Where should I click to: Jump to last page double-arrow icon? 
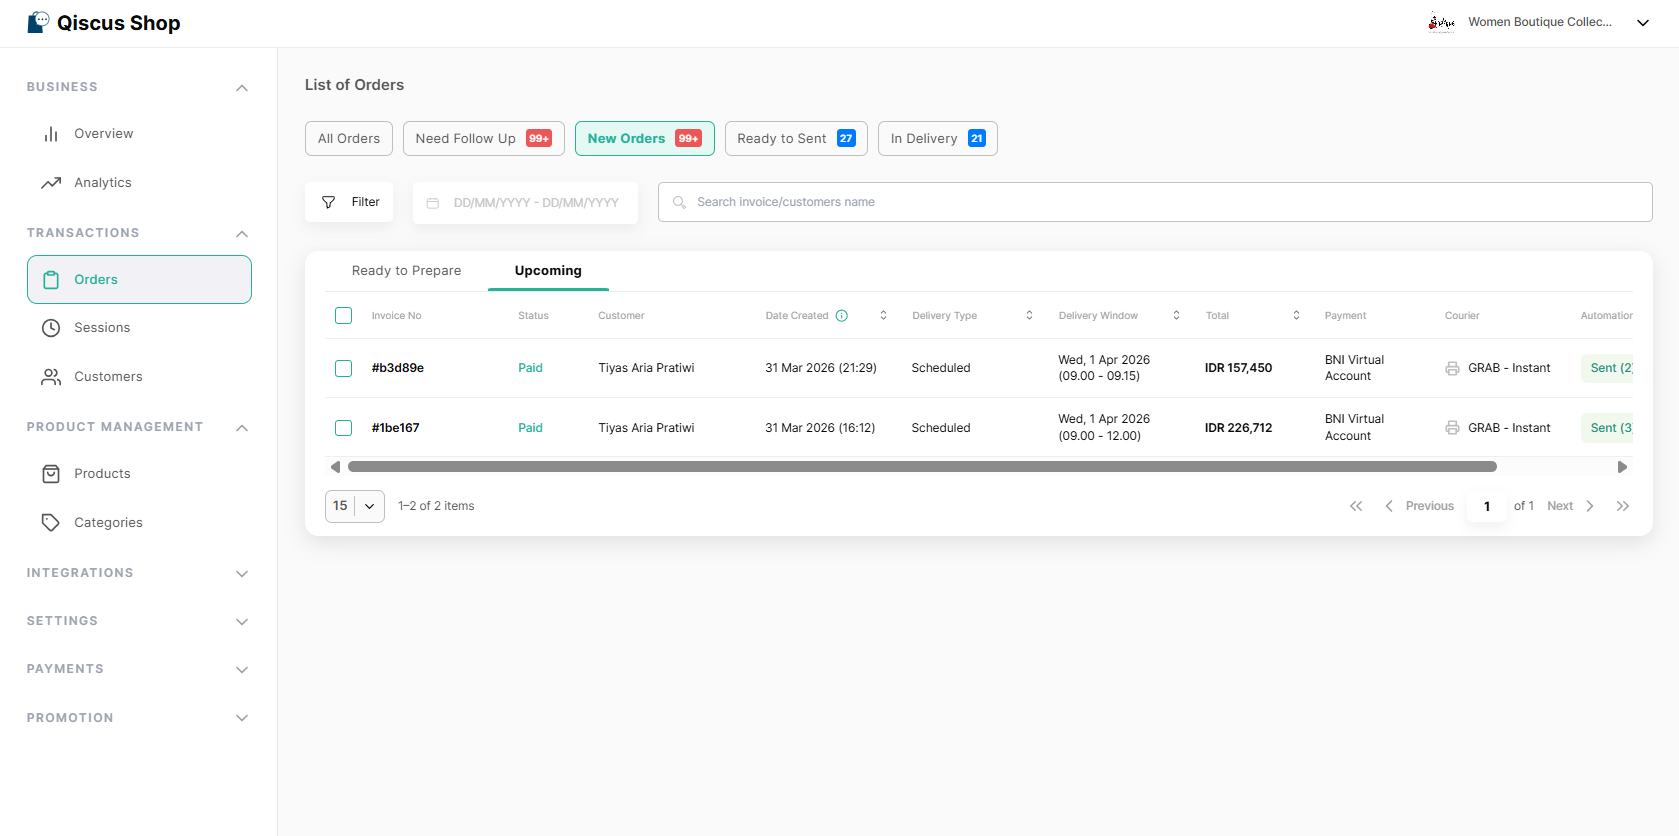click(1622, 506)
